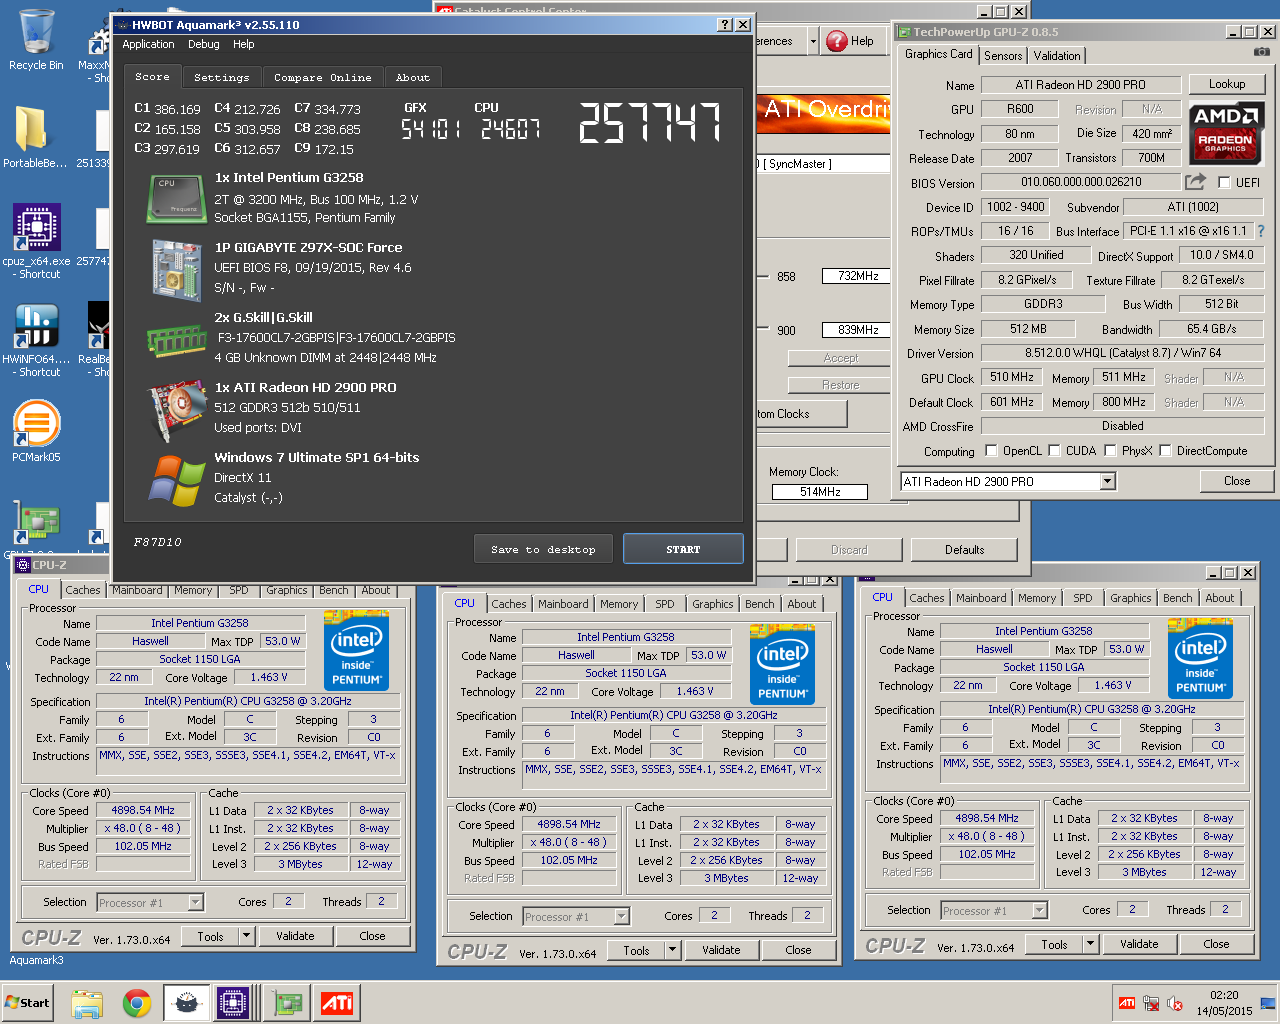Viewport: 1280px width, 1024px height.
Task: Open the Tools dropdown arrow in middle CPU-Z window
Action: pyautogui.click(x=672, y=950)
